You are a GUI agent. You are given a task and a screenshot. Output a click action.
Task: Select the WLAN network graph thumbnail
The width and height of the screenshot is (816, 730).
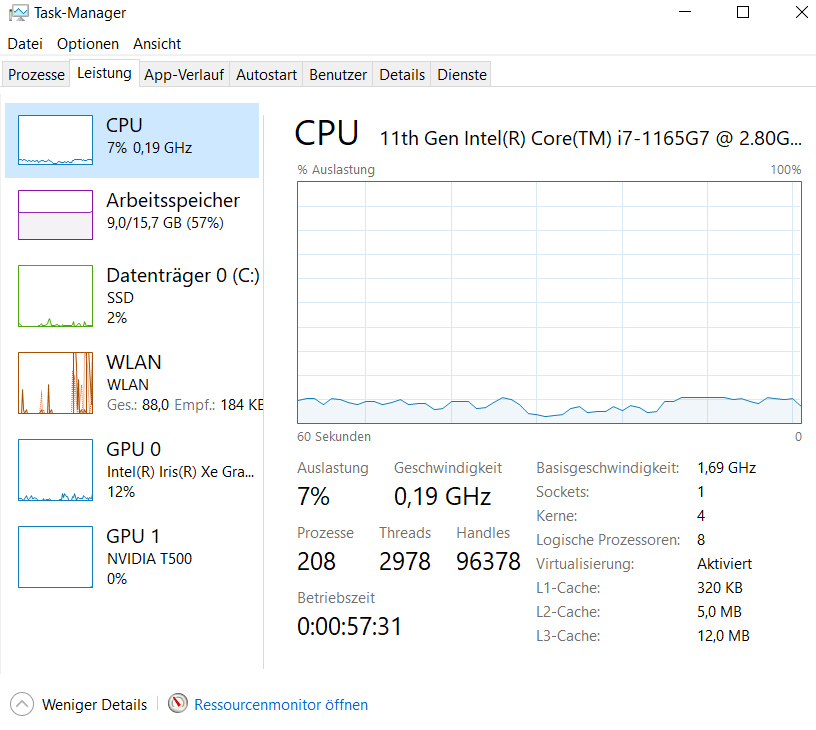point(55,383)
